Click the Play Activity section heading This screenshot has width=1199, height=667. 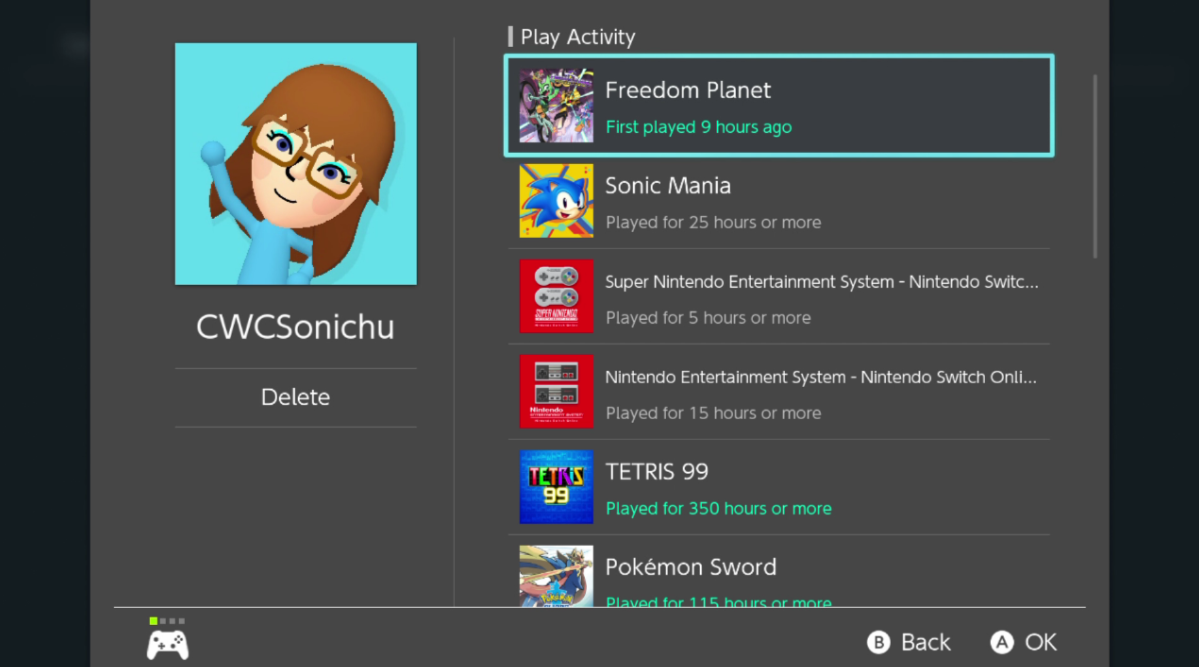578,37
